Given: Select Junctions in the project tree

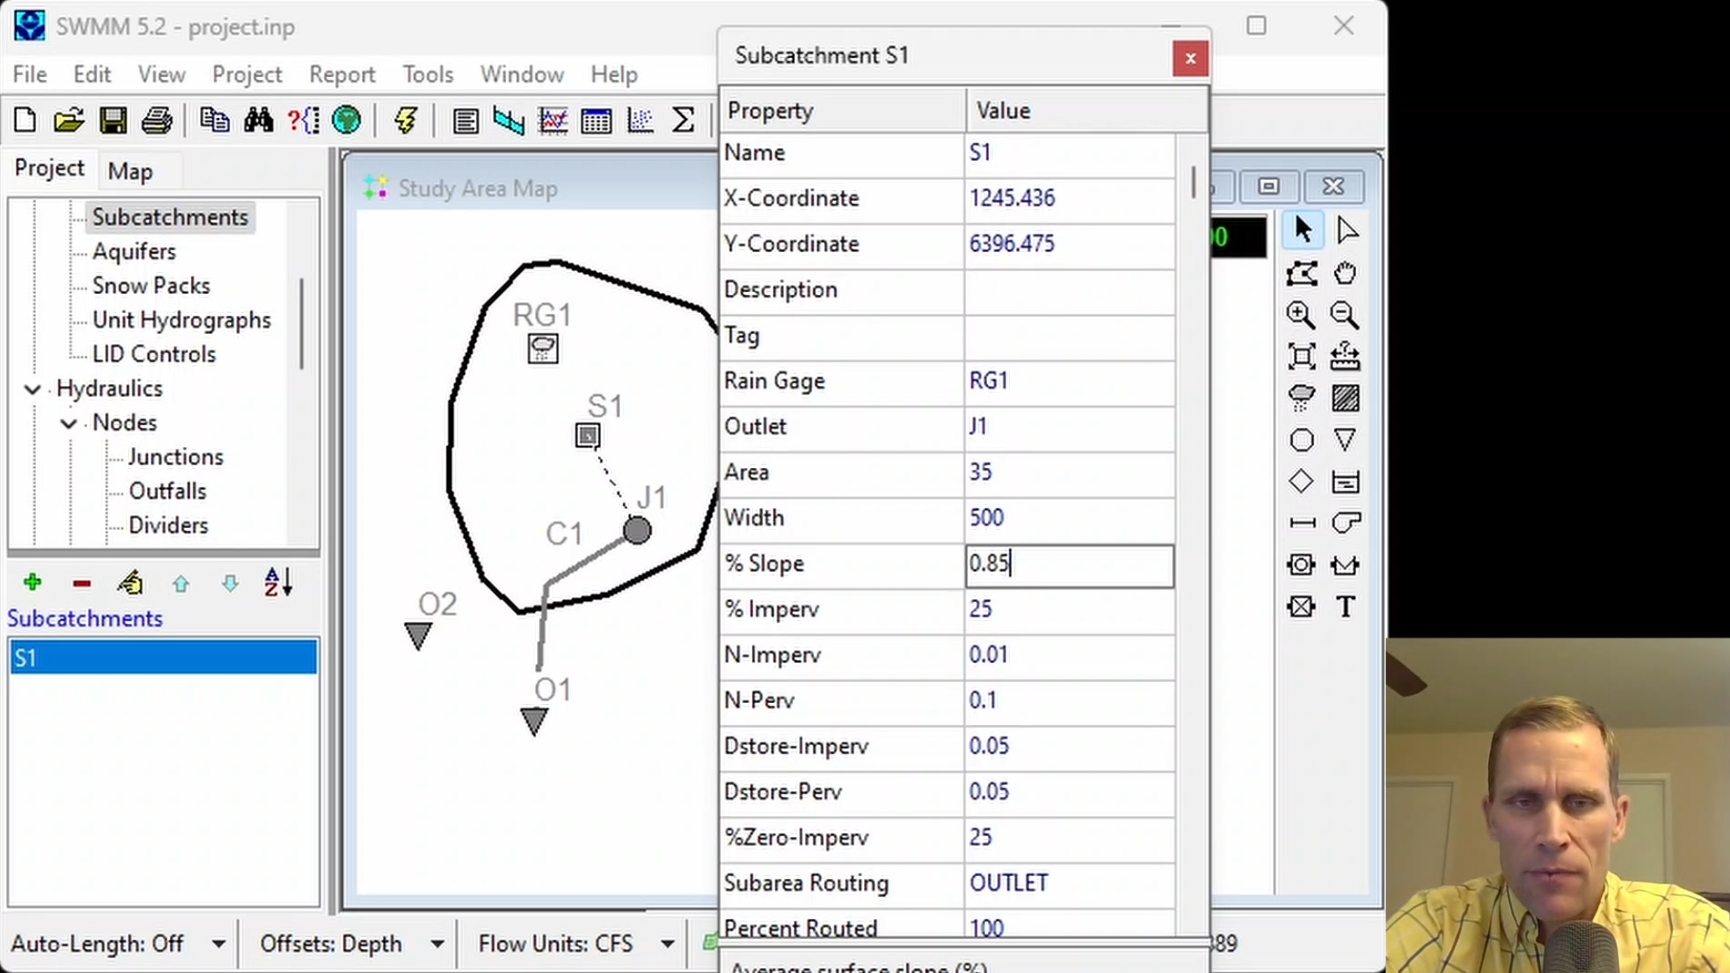Looking at the screenshot, I should pos(176,457).
